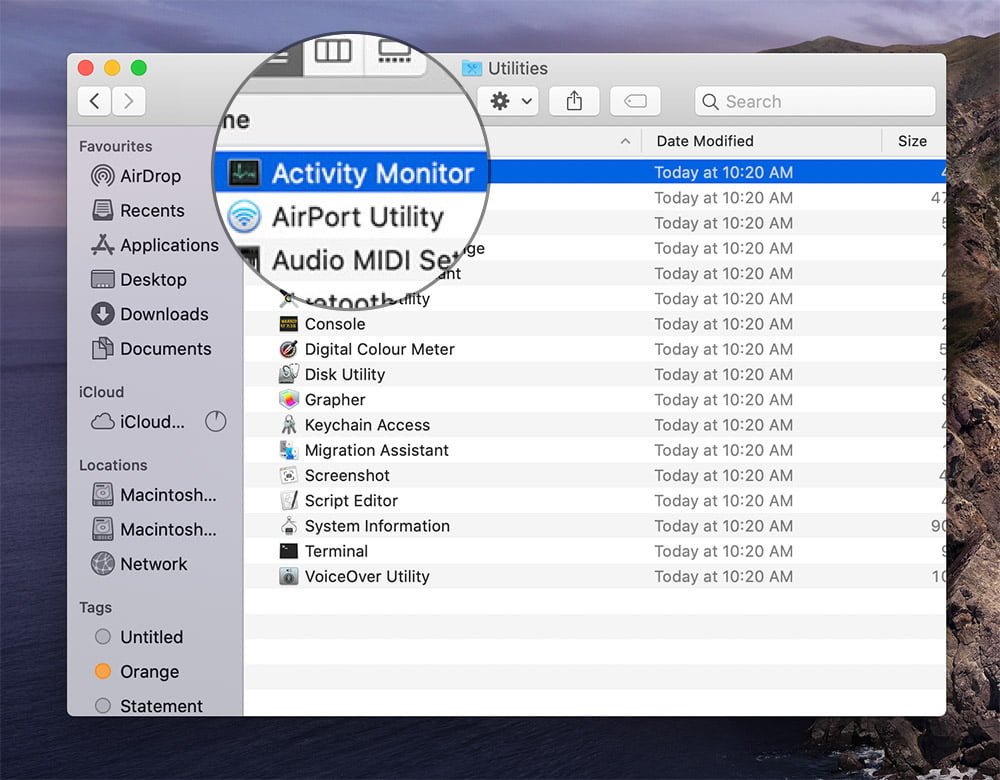Viewport: 1000px width, 780px height.
Task: Click the Edit Tags toolbar icon
Action: [x=635, y=101]
